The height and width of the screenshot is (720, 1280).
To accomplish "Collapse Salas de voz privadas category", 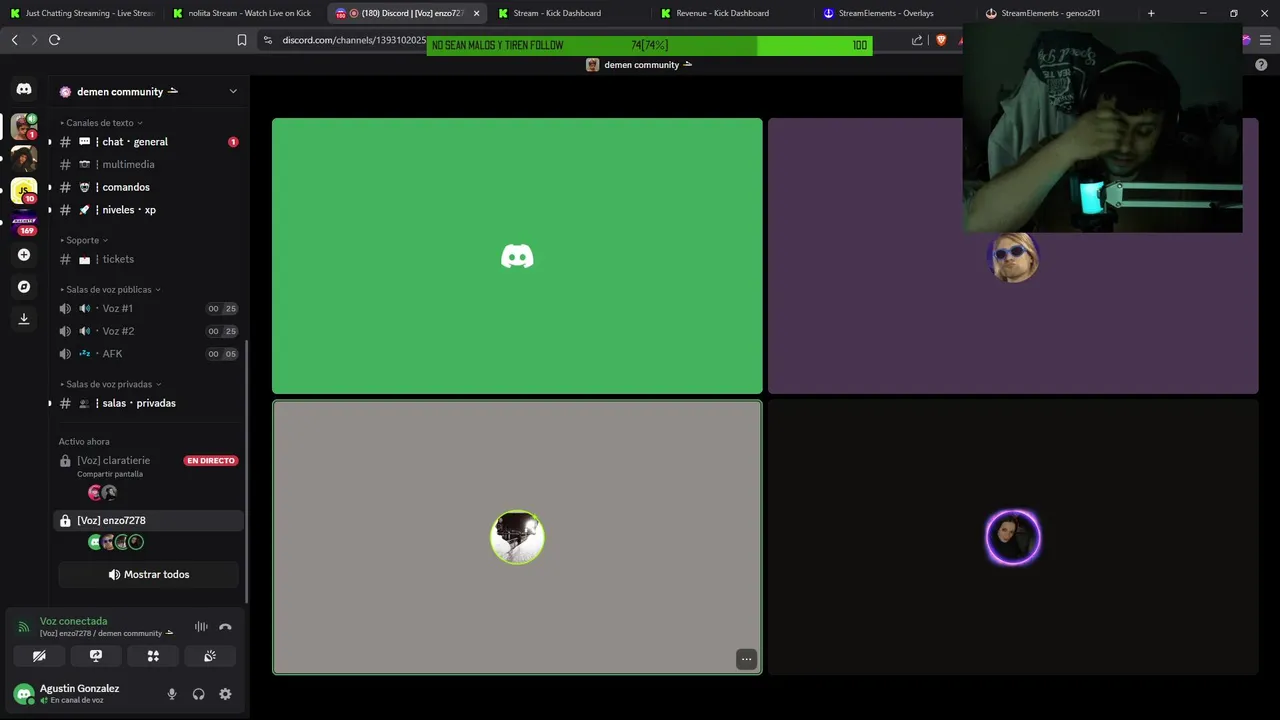I will pos(110,384).
